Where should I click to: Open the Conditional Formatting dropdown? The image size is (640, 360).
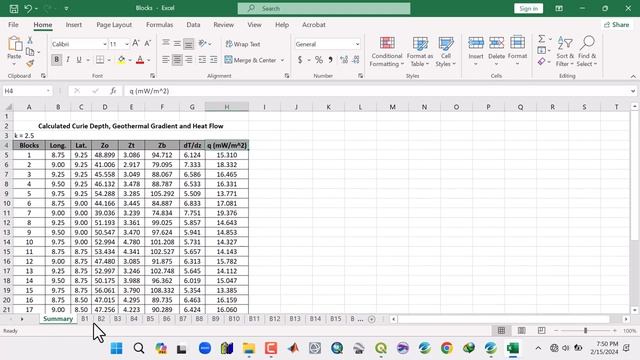pyautogui.click(x=387, y=51)
